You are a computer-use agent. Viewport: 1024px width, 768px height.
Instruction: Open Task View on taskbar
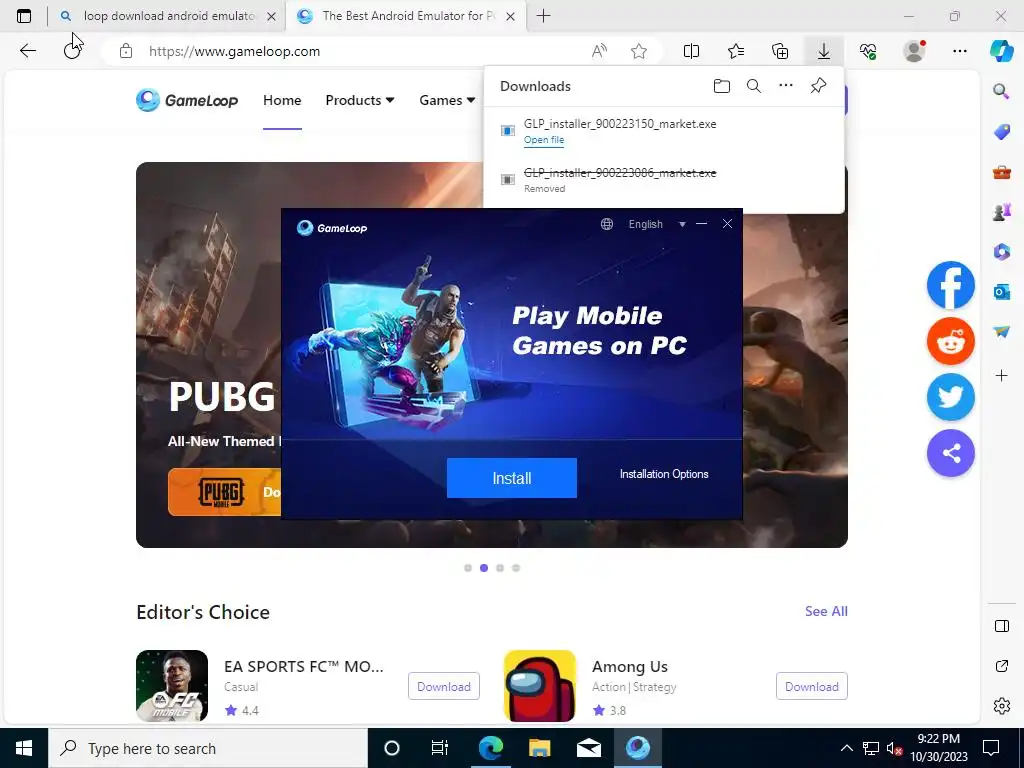point(440,748)
